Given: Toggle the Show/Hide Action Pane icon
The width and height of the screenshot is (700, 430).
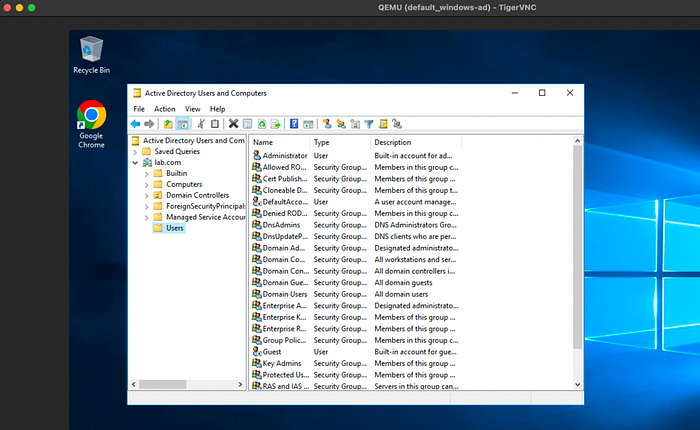Looking at the screenshot, I should [308, 124].
